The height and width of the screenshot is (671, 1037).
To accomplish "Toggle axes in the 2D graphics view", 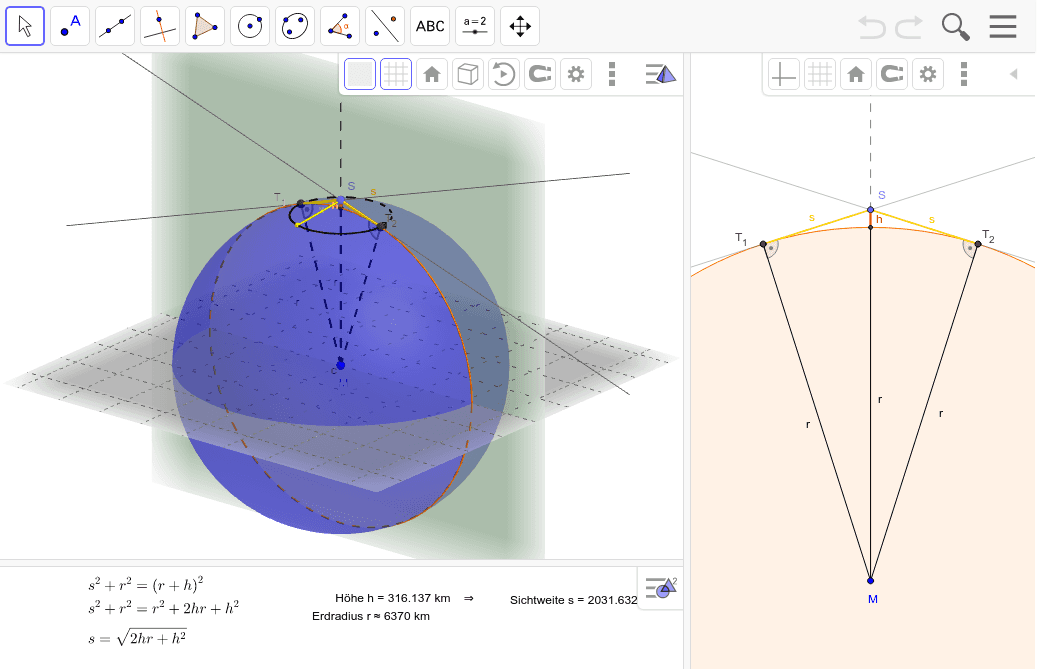I will click(784, 74).
